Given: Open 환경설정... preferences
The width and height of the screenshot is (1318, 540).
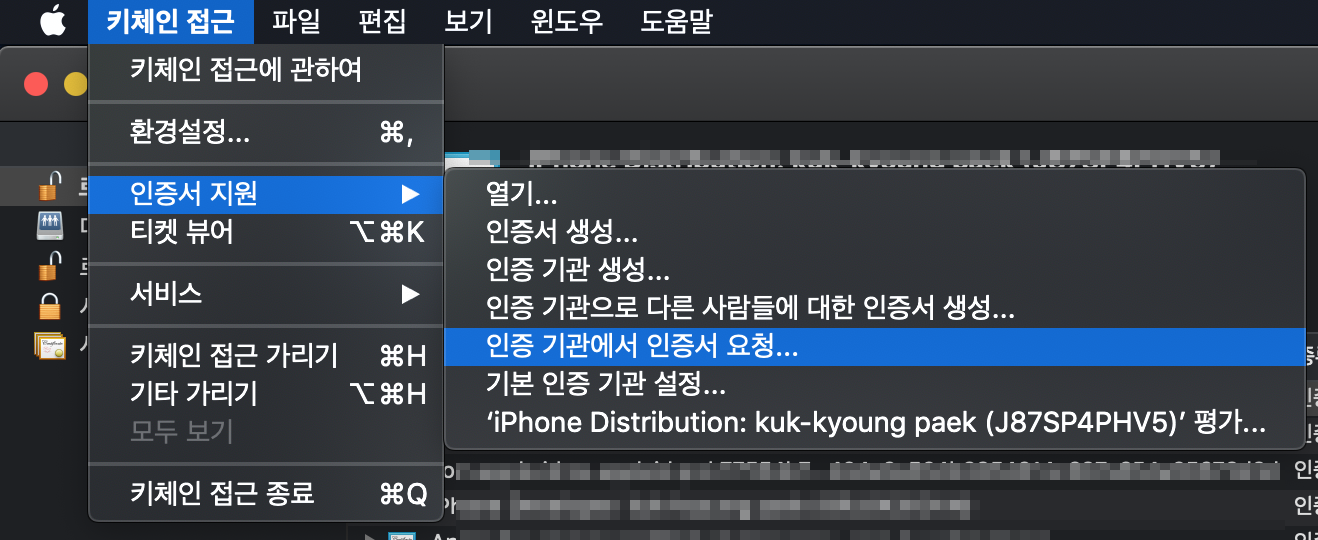Looking at the screenshot, I should click(x=266, y=132).
